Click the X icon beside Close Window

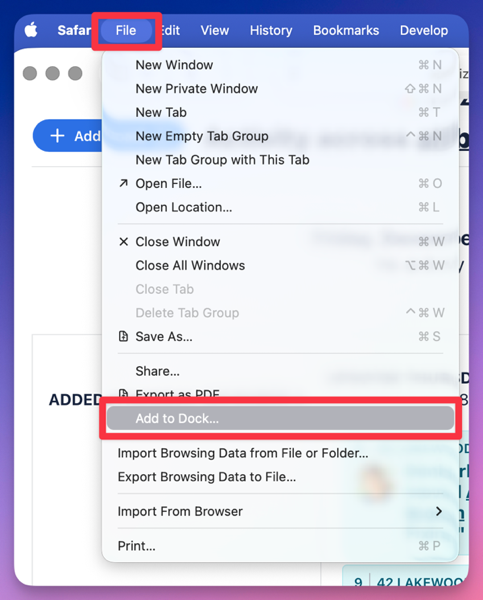click(123, 241)
